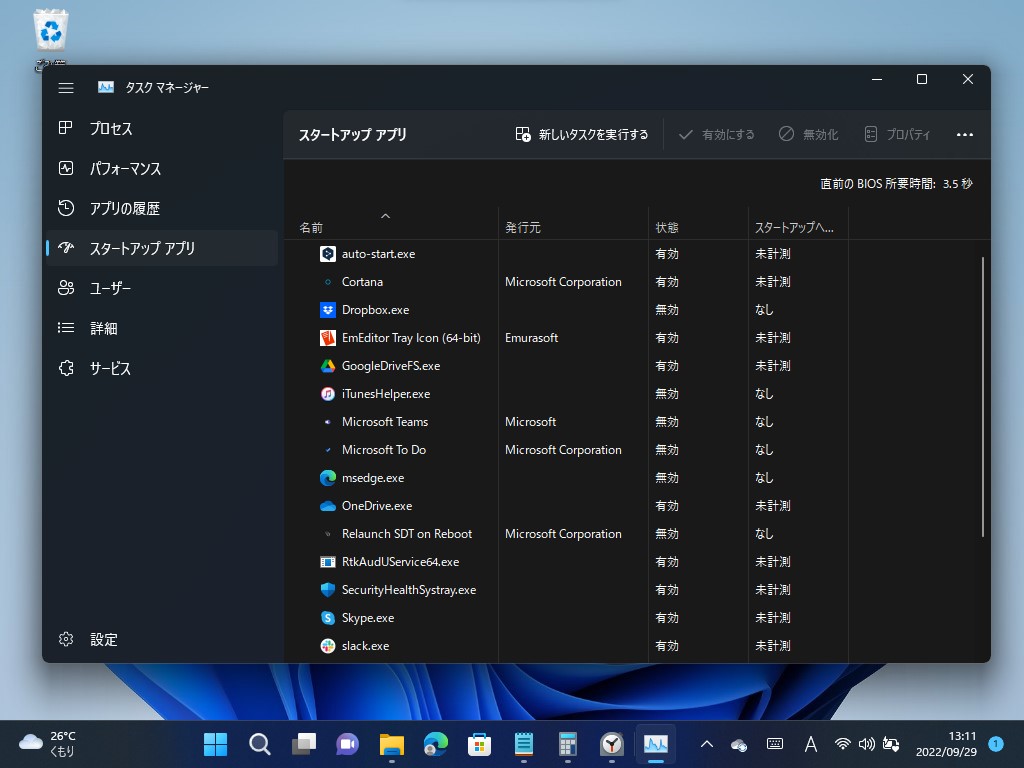
Task: Select the Cortana row icon
Action: pos(328,282)
